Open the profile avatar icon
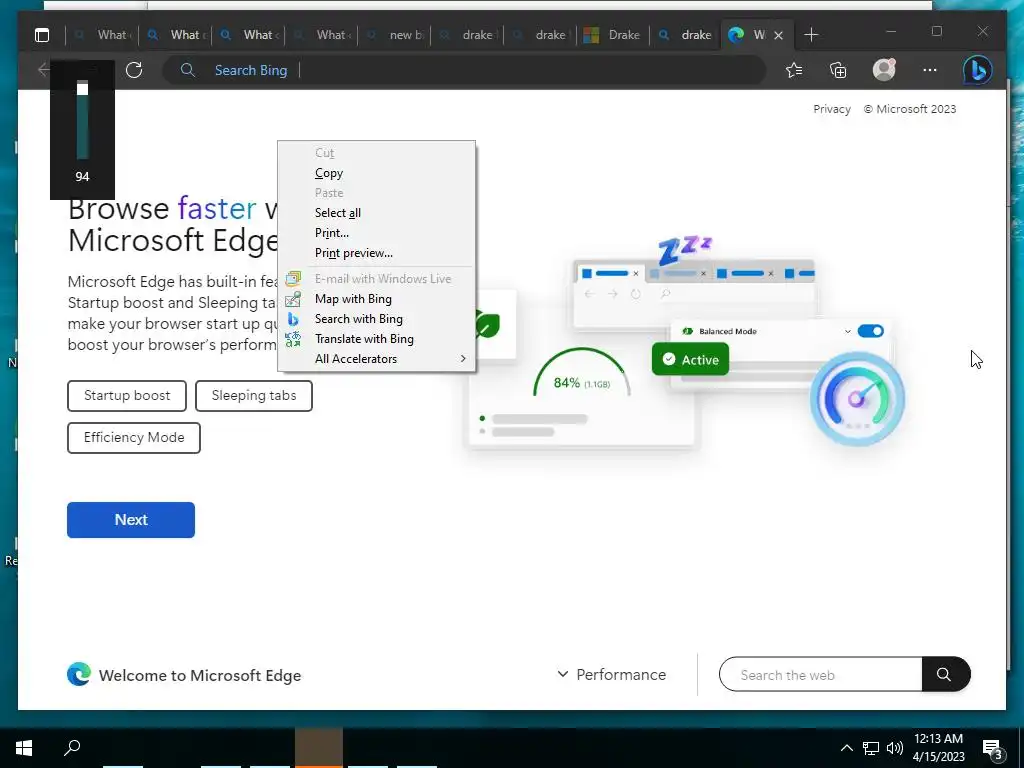This screenshot has width=1024, height=768. tap(884, 70)
